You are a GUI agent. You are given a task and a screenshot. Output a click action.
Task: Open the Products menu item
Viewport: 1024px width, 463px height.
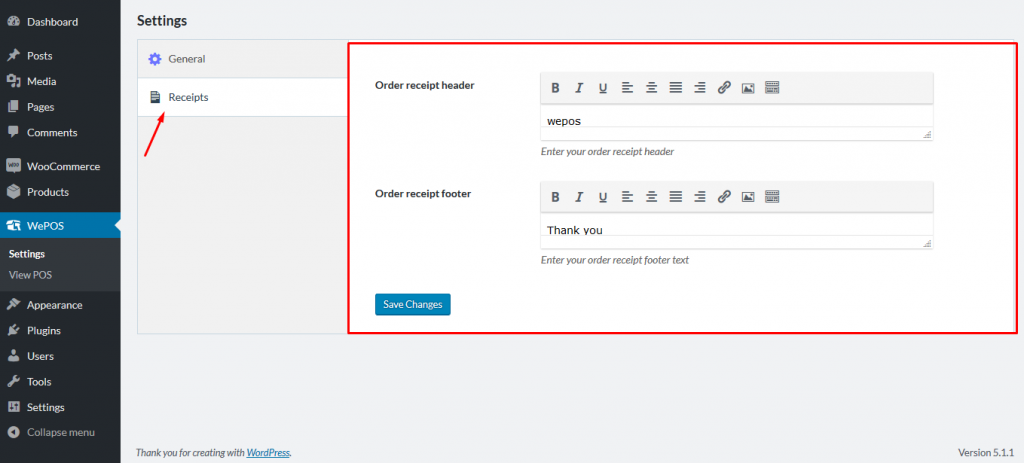(x=60, y=192)
